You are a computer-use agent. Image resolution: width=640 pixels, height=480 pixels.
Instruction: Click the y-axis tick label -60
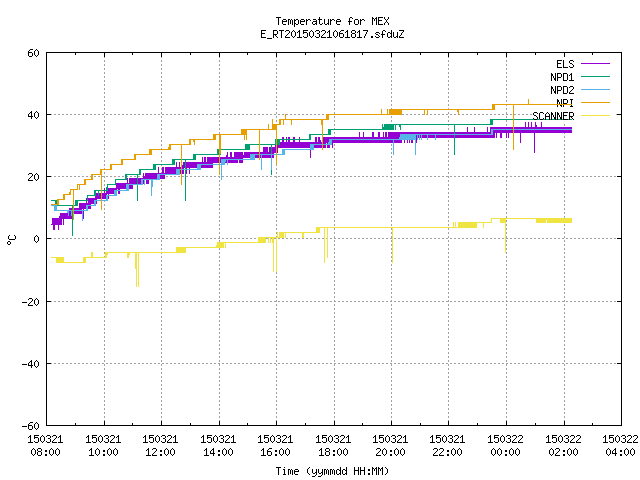(x=31, y=426)
